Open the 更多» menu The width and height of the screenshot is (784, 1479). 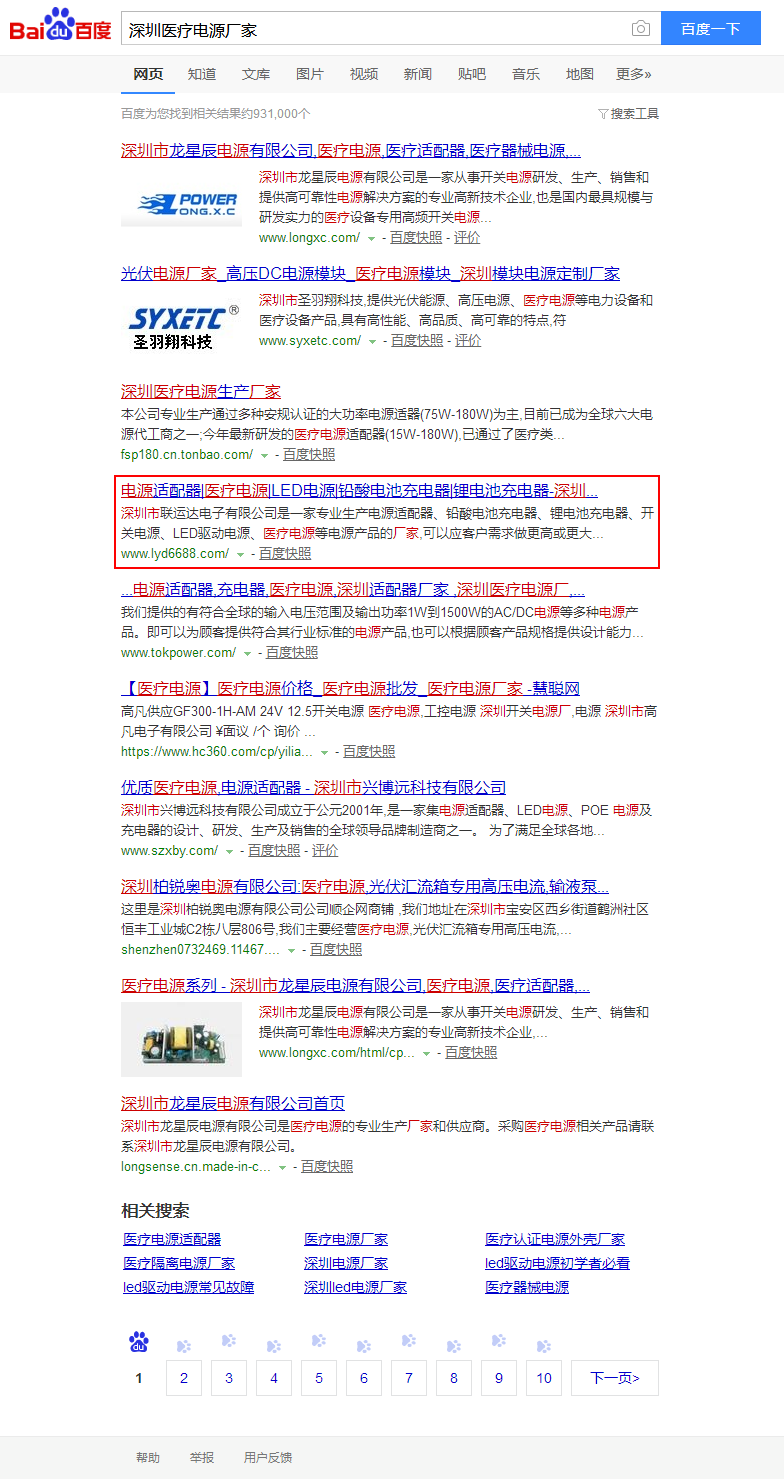(x=634, y=74)
